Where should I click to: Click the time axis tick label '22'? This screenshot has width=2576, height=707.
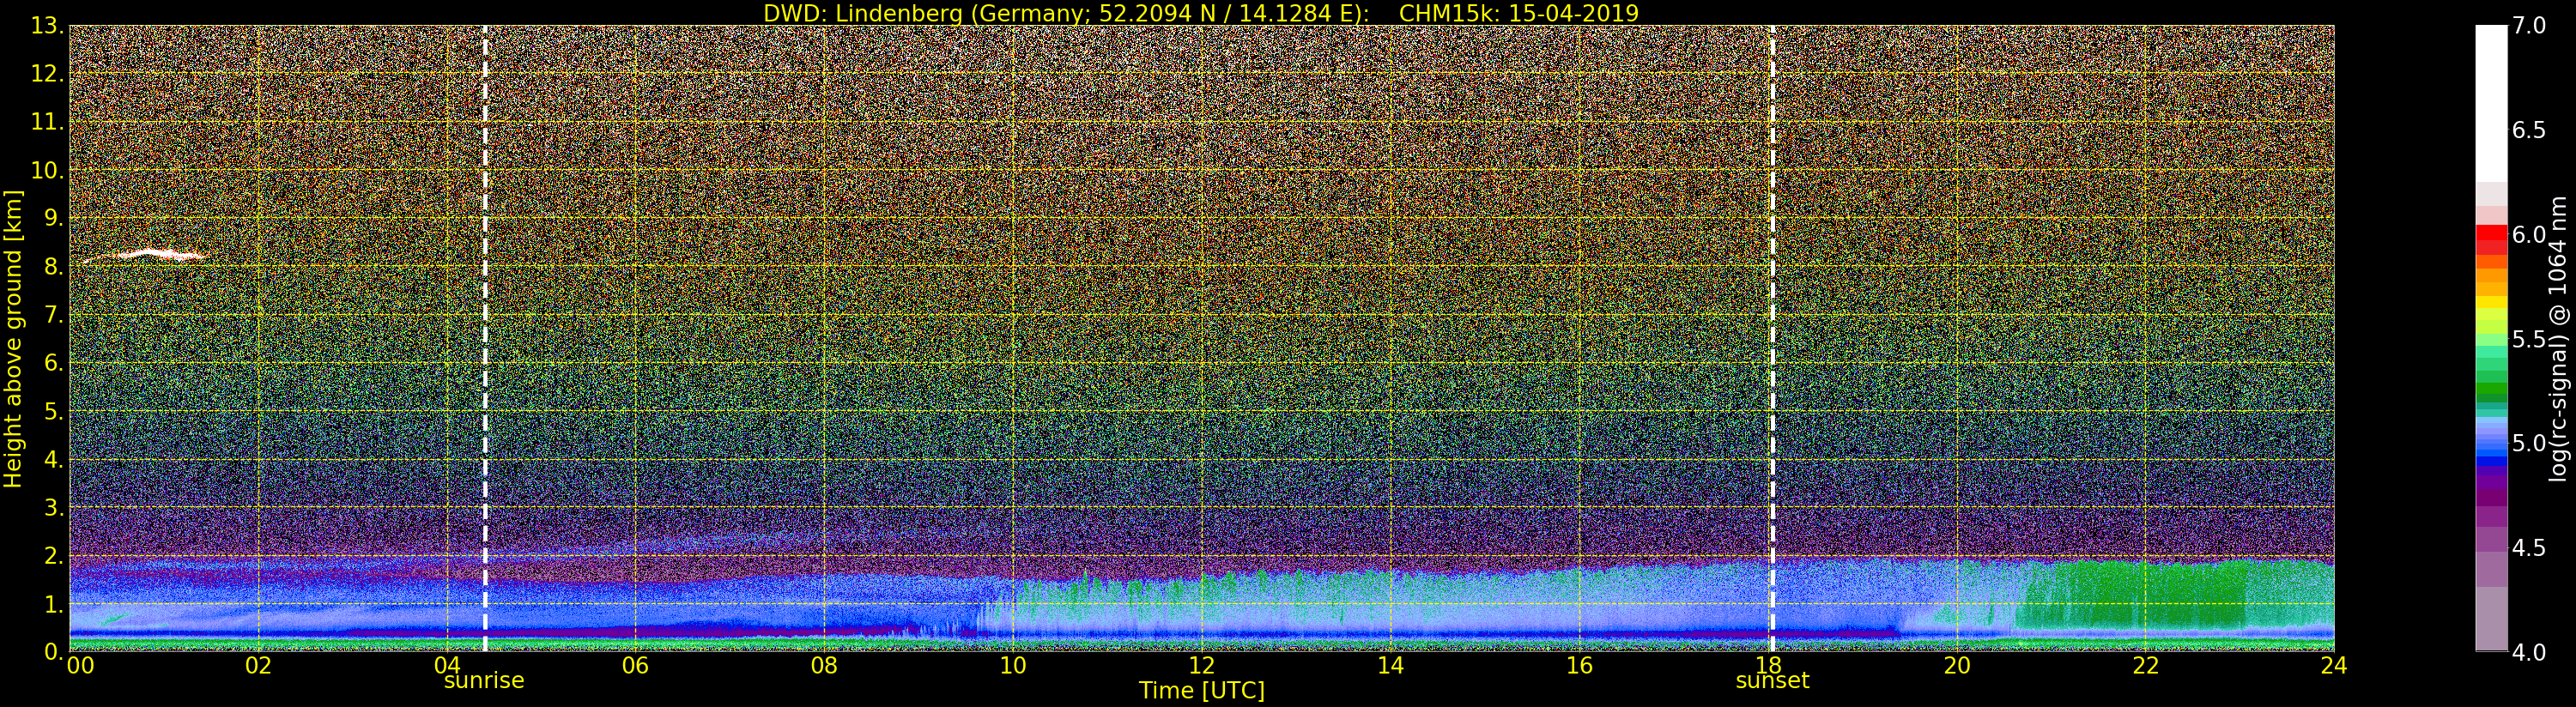tap(2146, 666)
